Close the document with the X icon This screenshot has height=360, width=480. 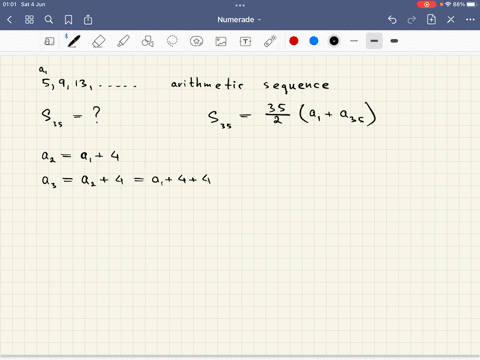tap(451, 20)
